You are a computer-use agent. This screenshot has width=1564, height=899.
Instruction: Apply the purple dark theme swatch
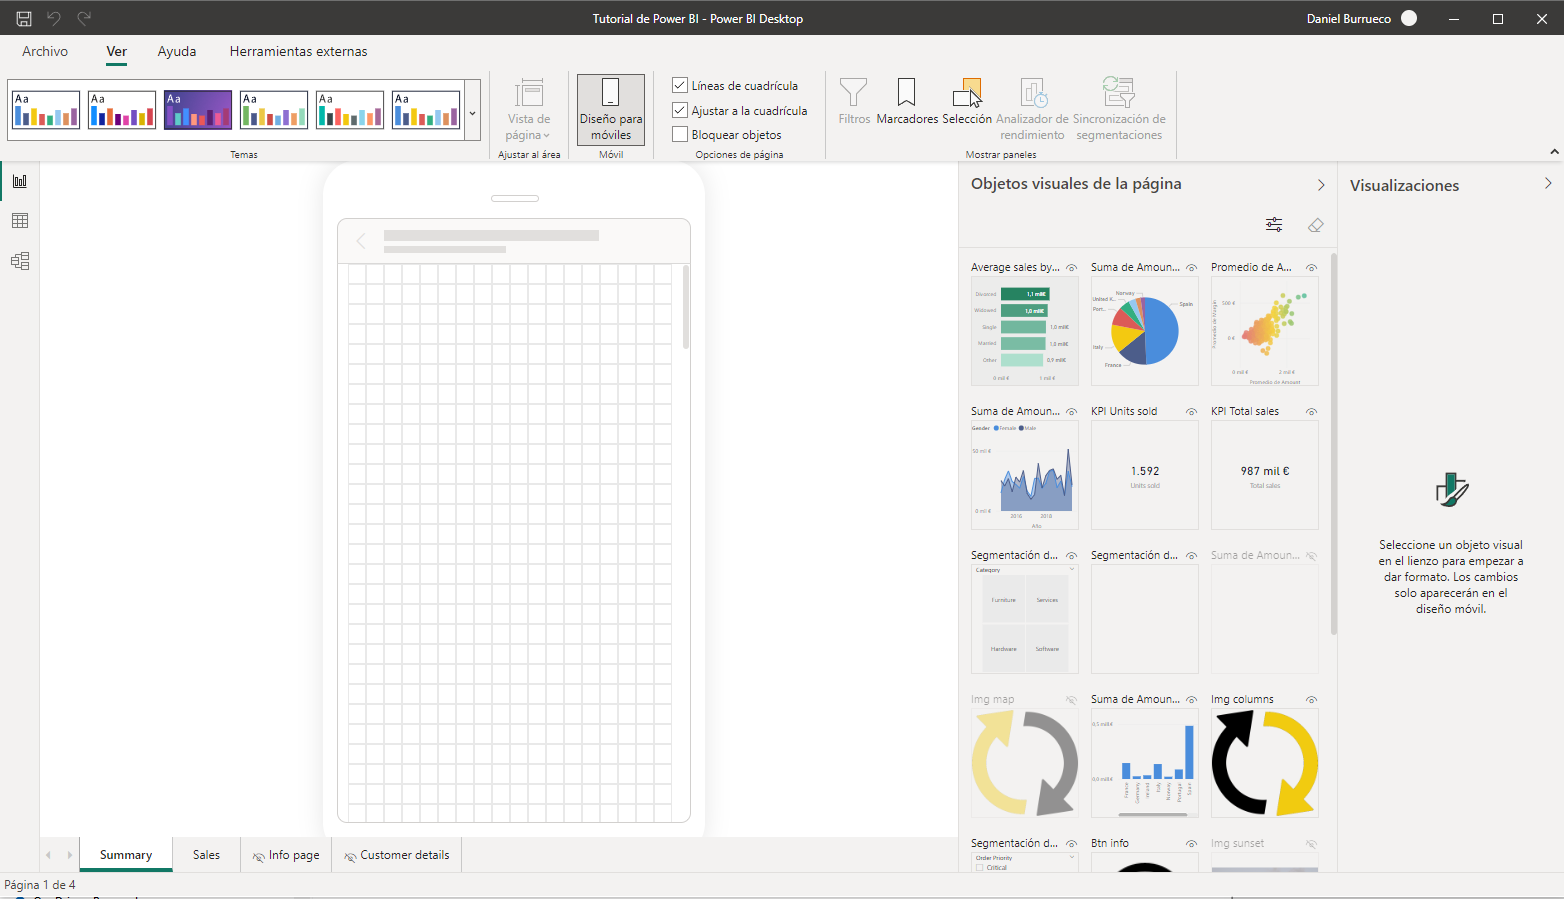(198, 110)
